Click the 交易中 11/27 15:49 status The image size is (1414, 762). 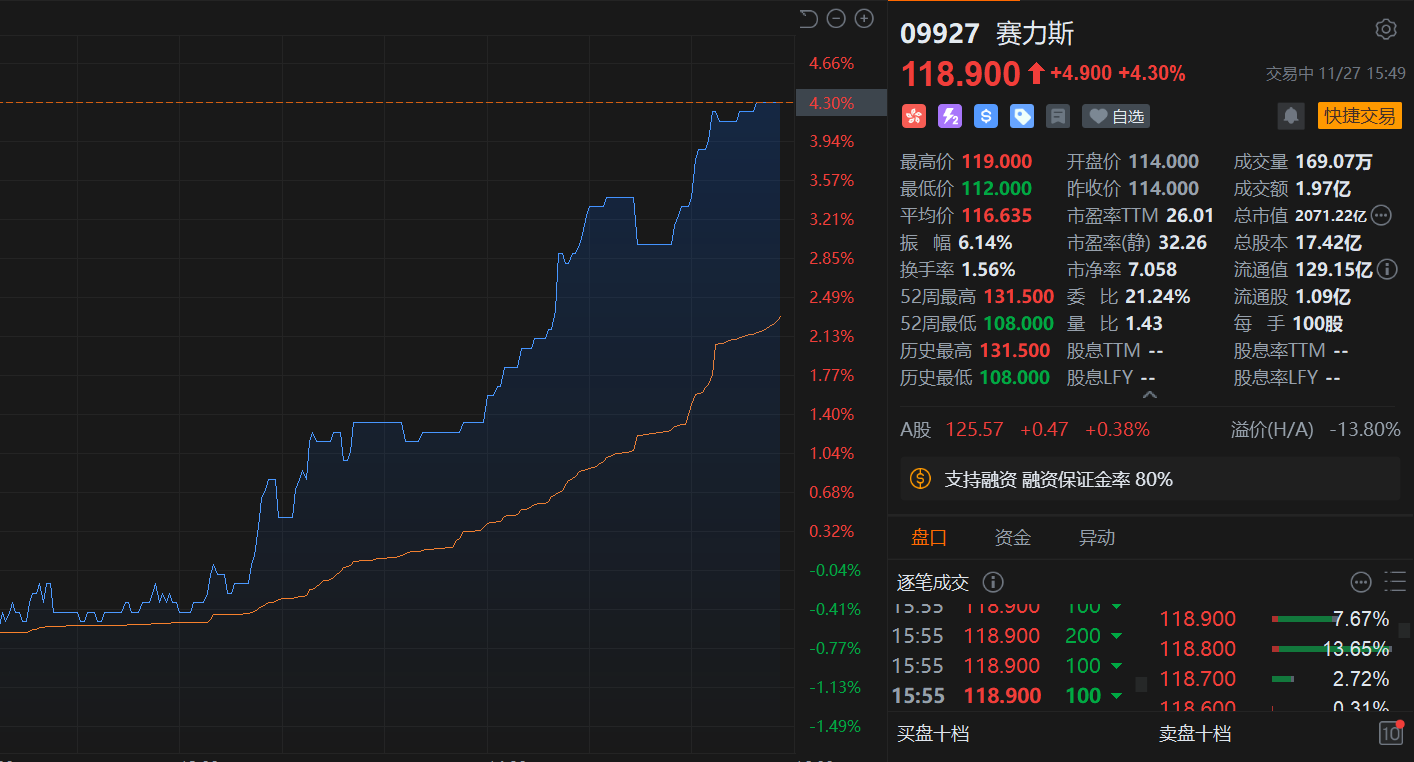click(1336, 74)
